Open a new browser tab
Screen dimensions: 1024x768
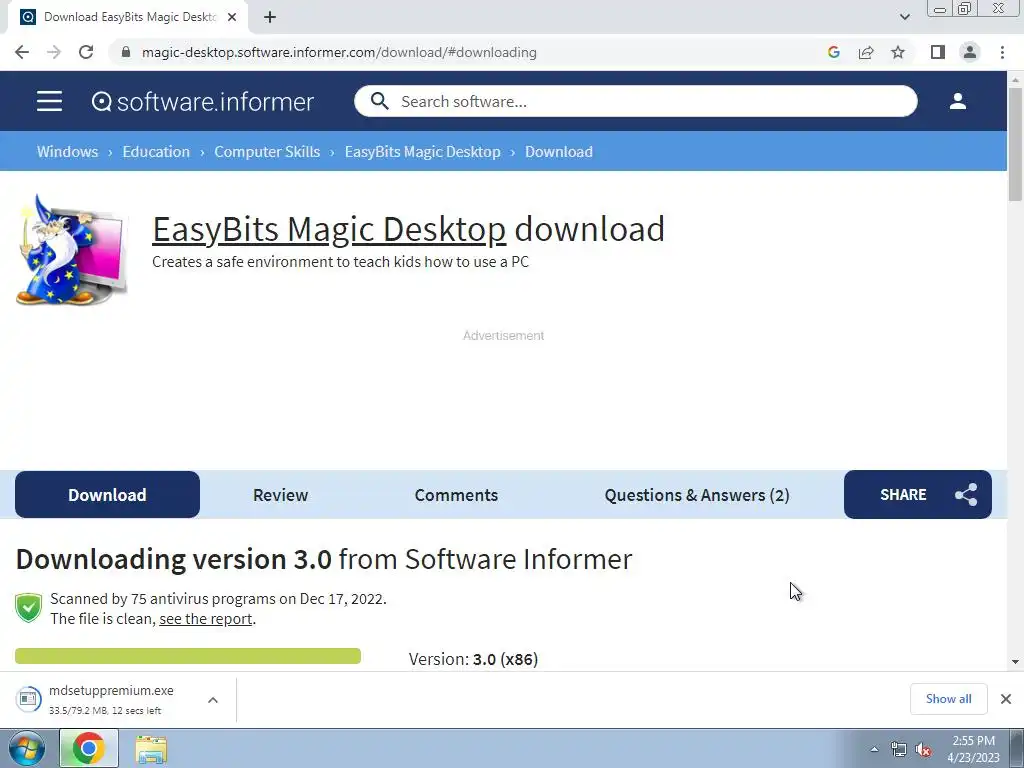pyautogui.click(x=270, y=17)
